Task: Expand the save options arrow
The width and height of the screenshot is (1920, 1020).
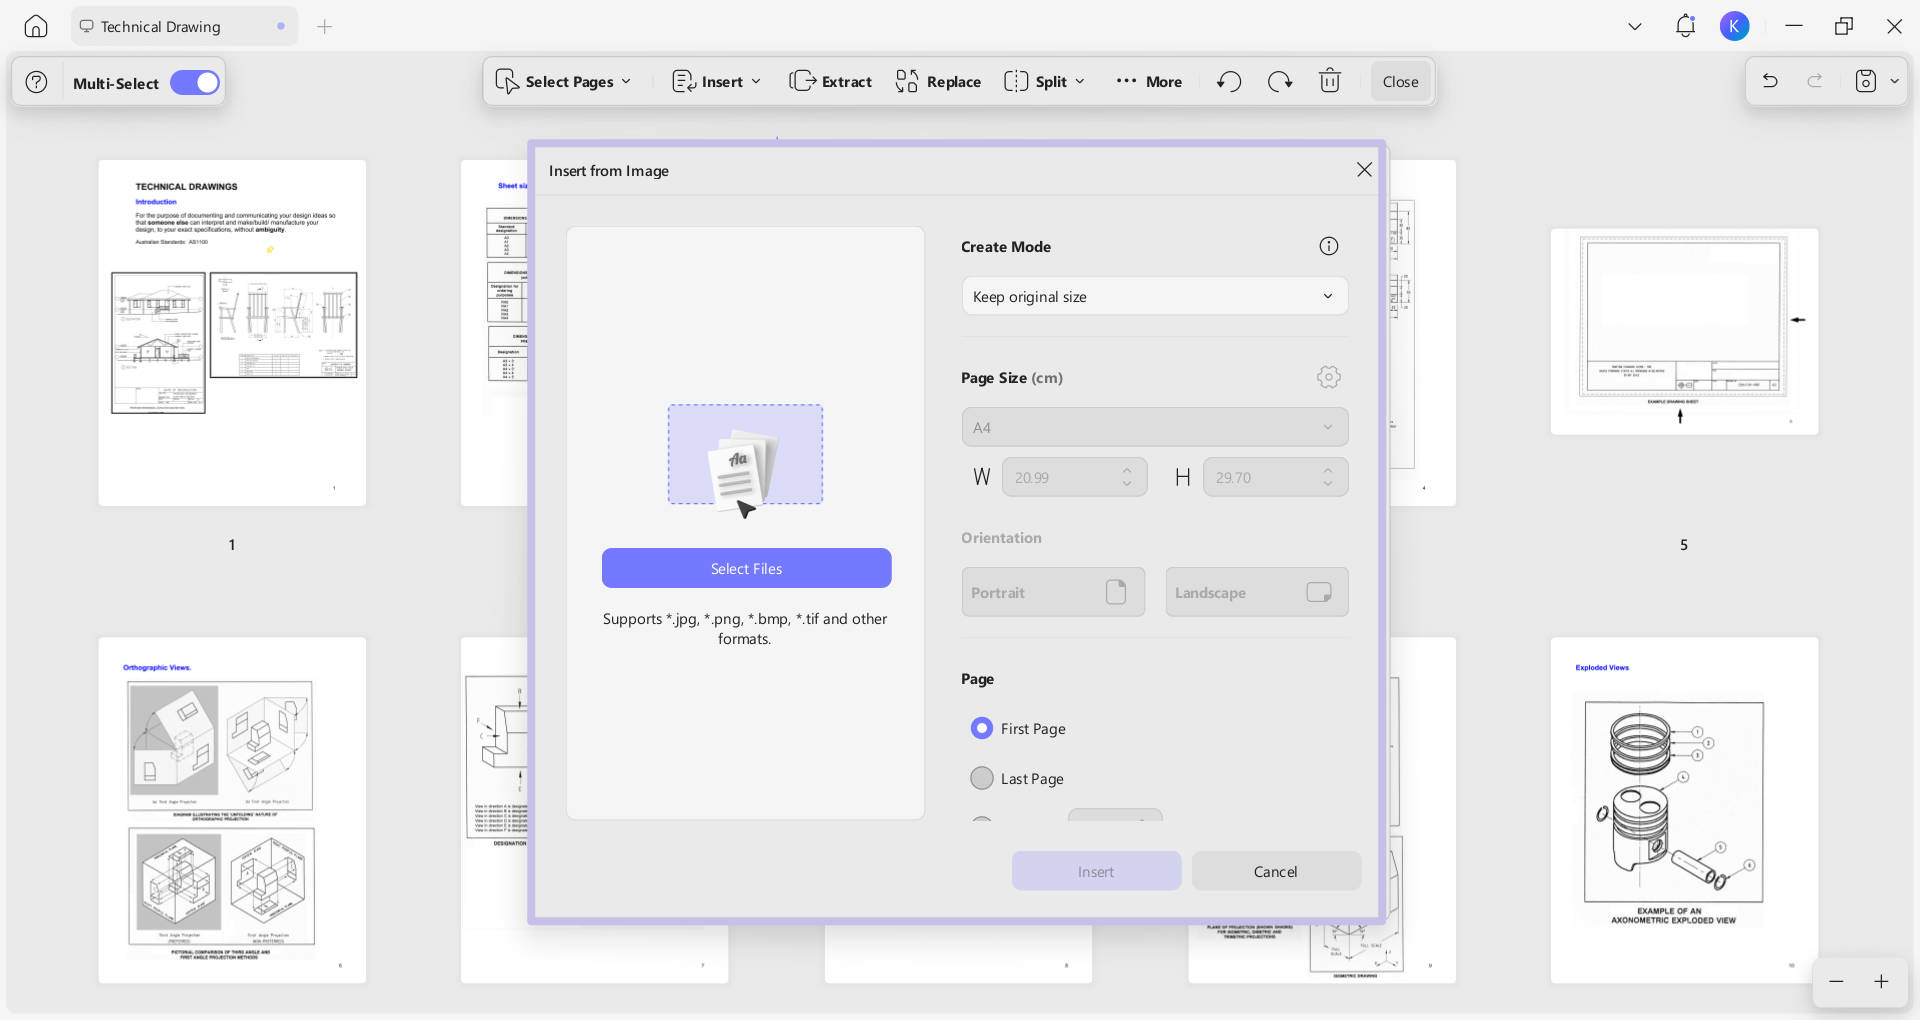Action: pyautogui.click(x=1894, y=82)
